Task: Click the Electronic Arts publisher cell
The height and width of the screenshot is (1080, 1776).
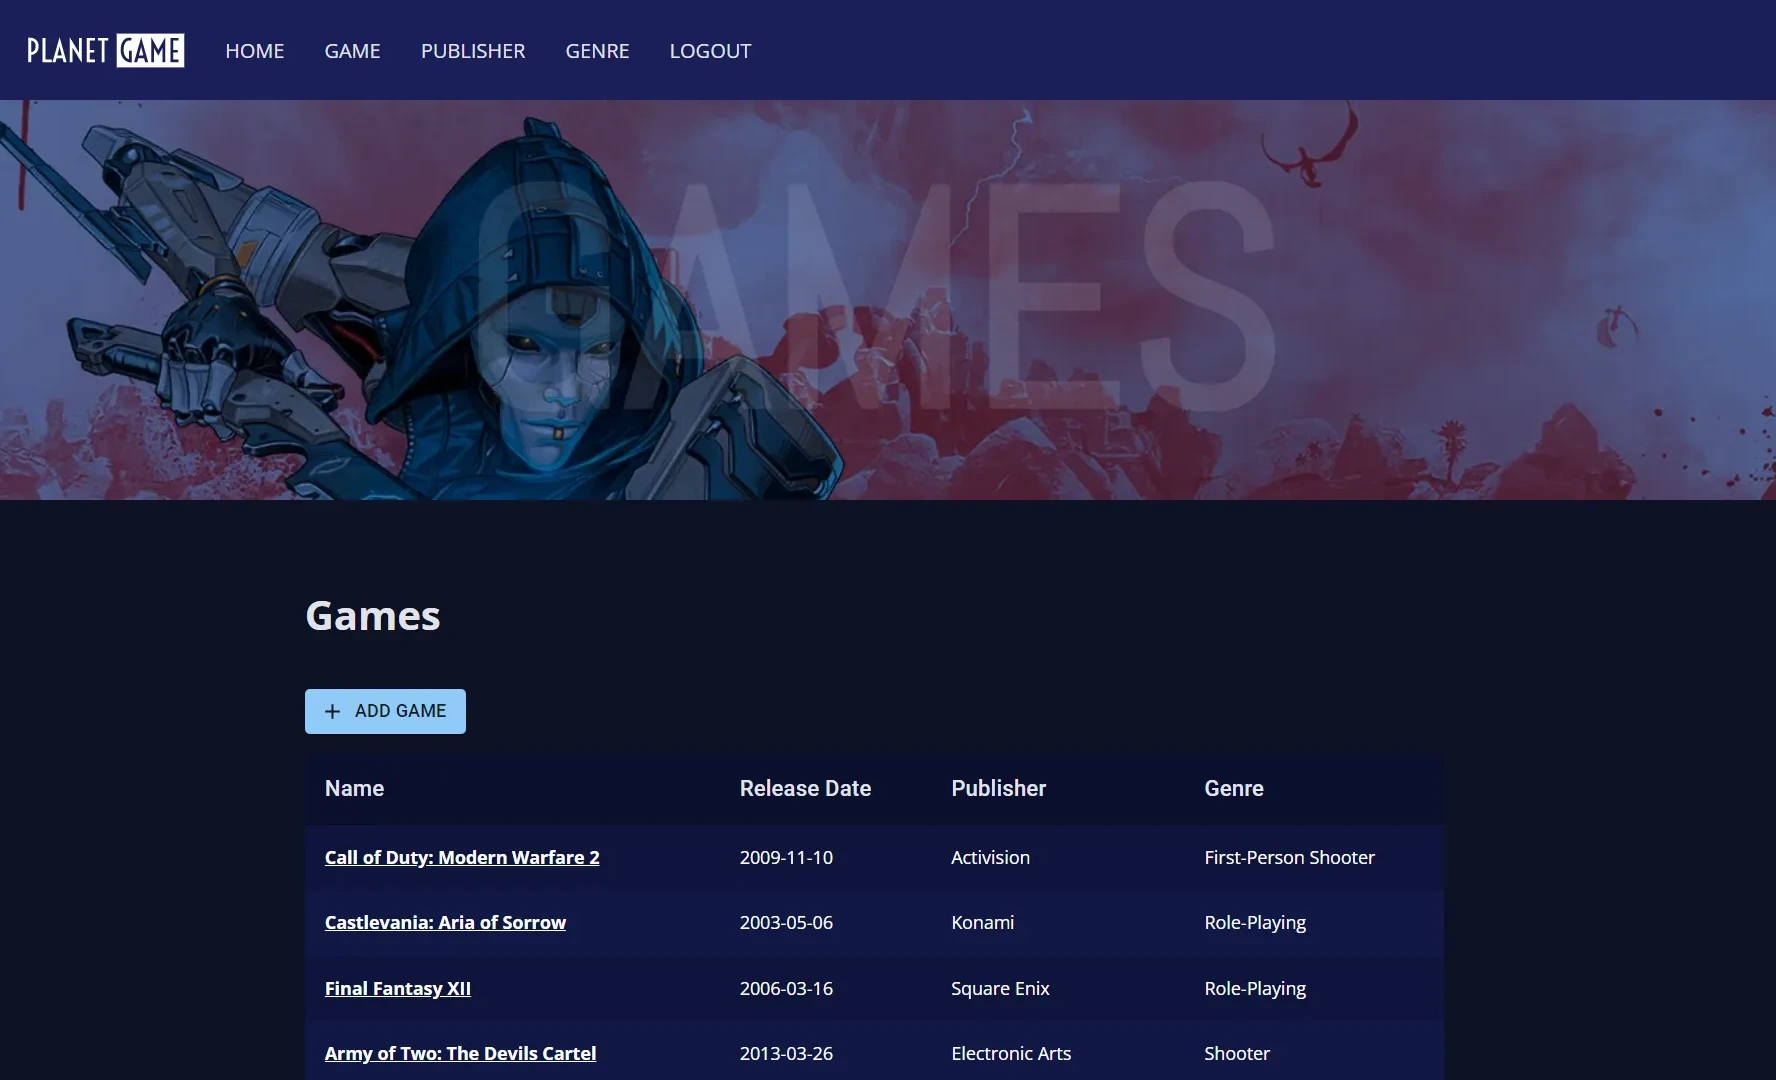Action: [1011, 1053]
